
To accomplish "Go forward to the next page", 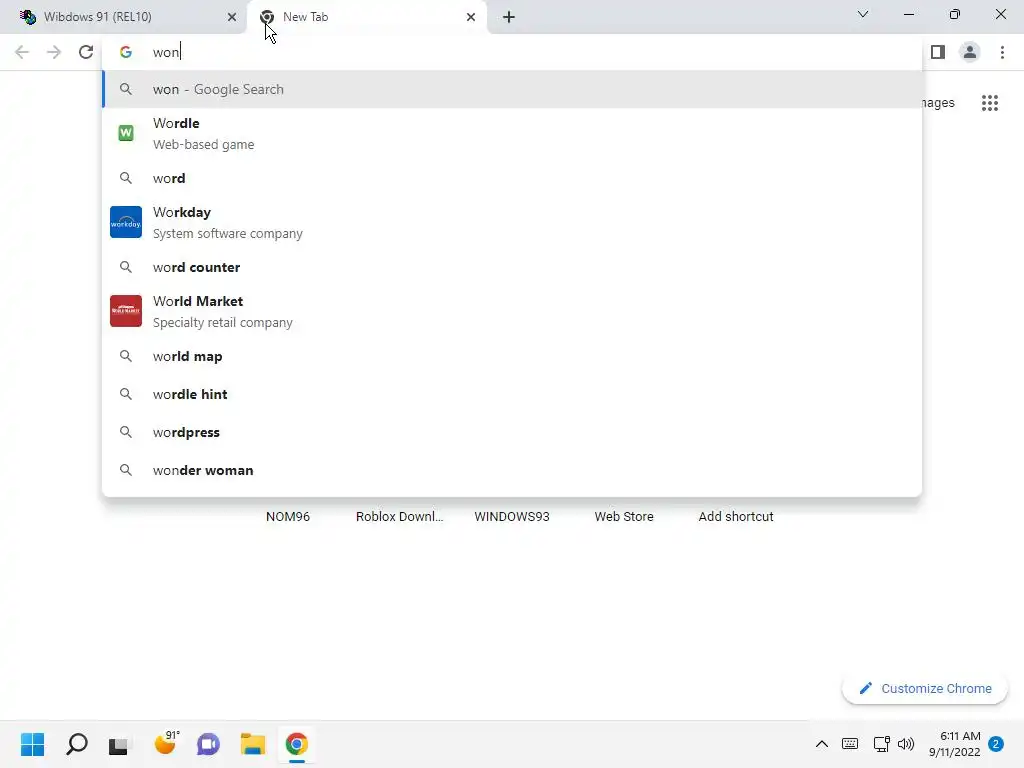I will (x=54, y=52).
